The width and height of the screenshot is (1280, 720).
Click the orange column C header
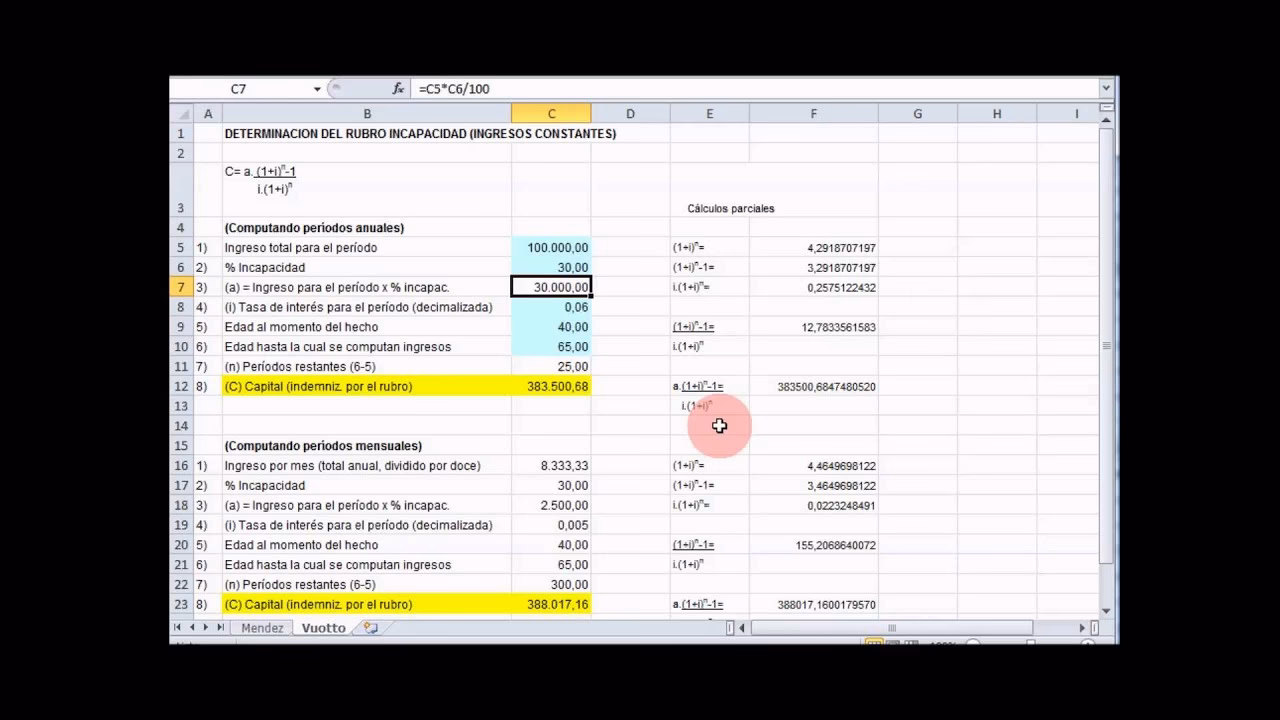(551, 113)
